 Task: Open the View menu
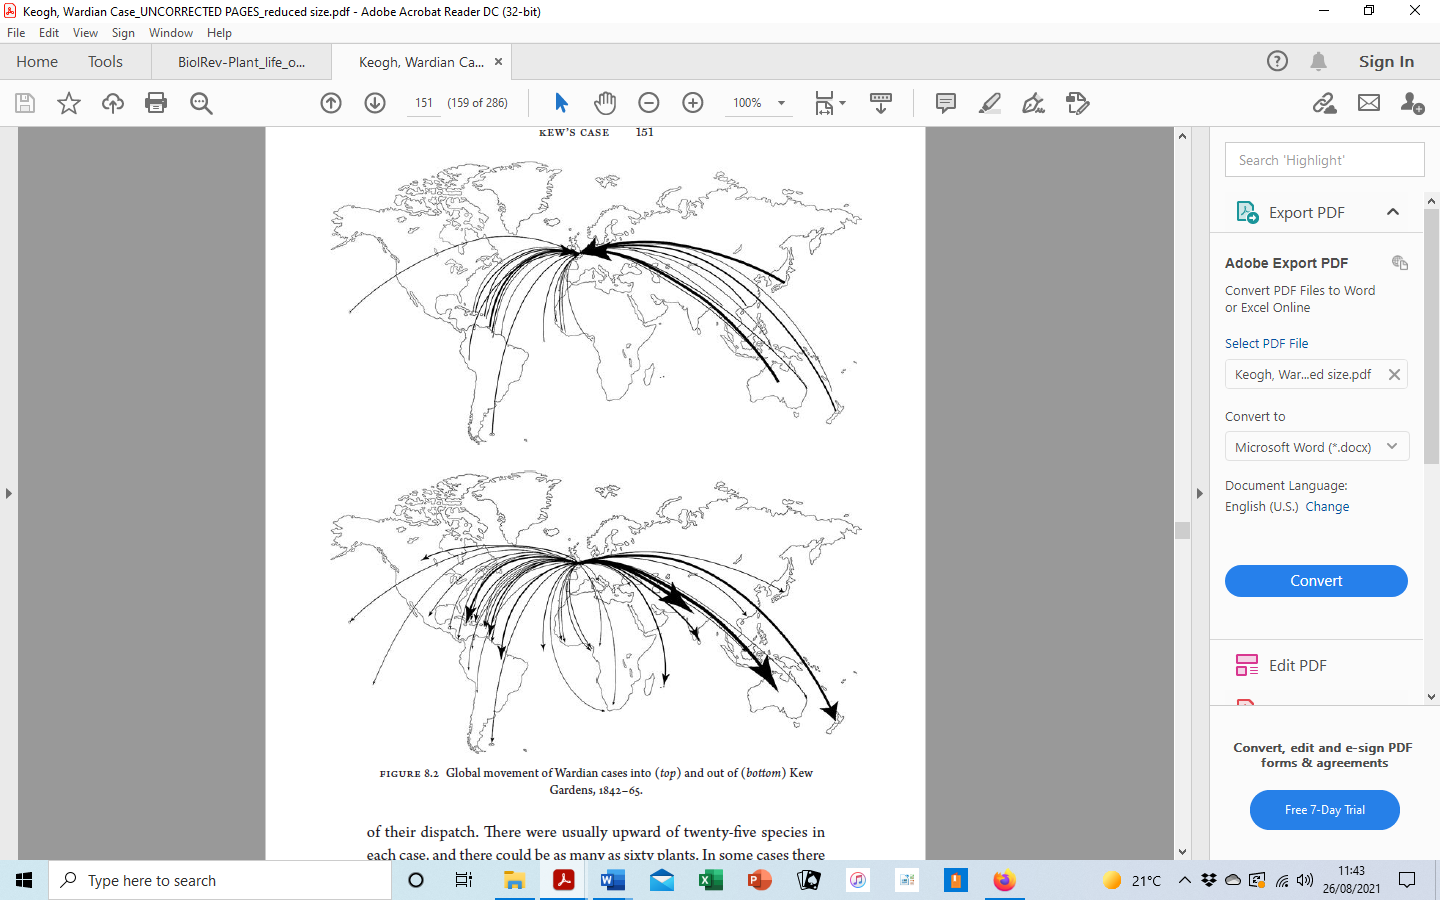tap(86, 32)
